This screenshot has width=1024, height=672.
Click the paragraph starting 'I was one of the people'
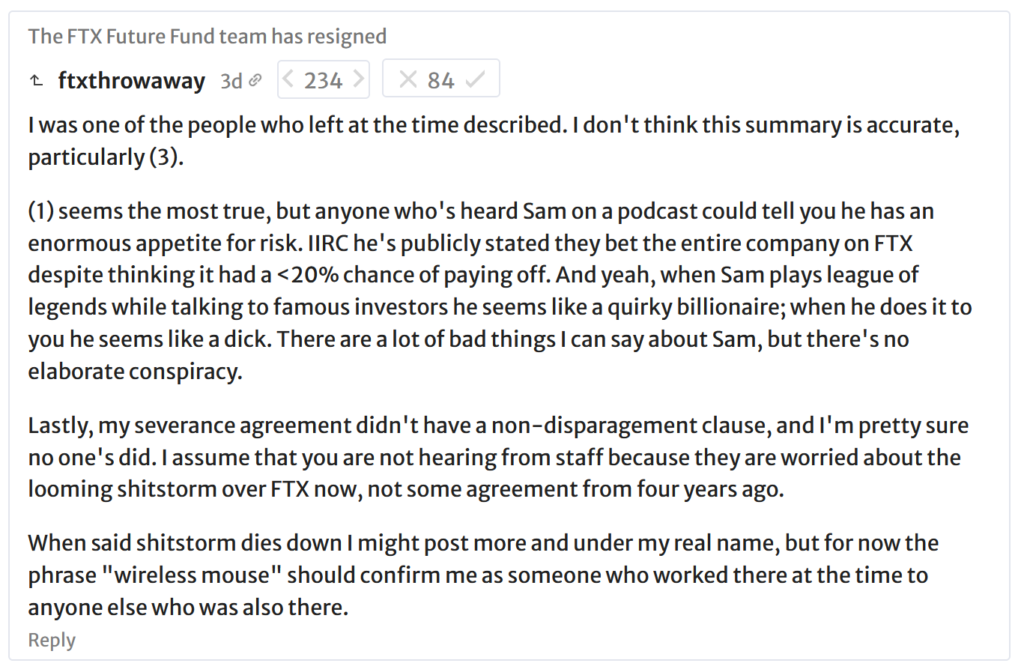point(400,125)
